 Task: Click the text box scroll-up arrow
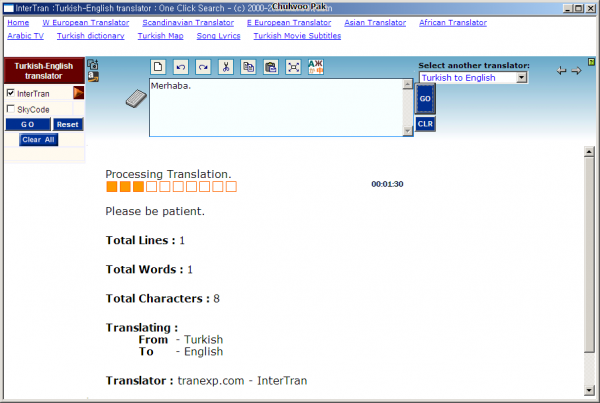coord(408,84)
